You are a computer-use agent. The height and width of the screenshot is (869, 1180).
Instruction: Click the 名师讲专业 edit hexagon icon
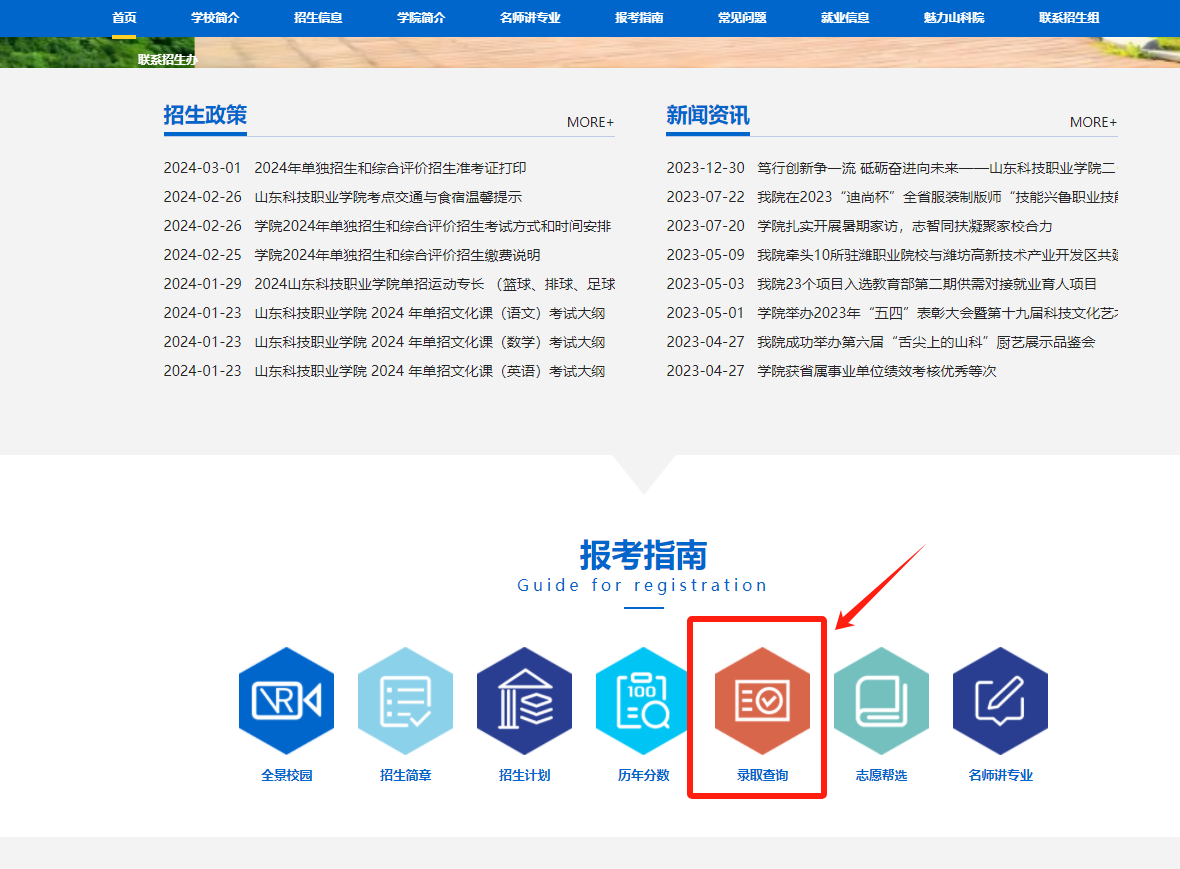(x=1000, y=701)
